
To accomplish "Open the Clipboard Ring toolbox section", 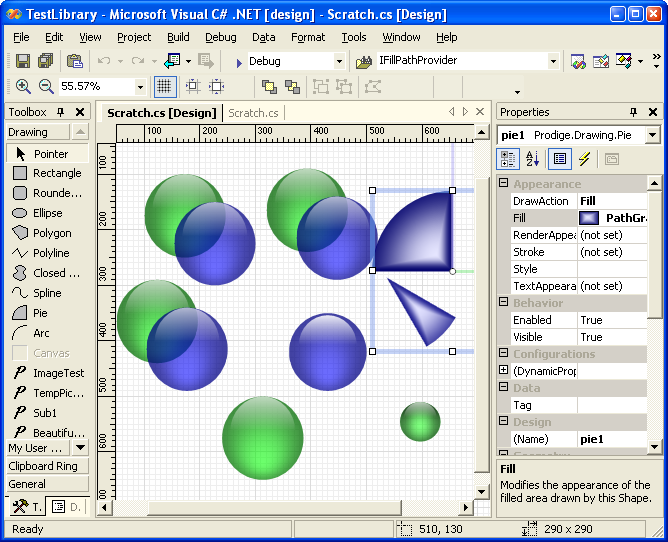I will pos(48,466).
